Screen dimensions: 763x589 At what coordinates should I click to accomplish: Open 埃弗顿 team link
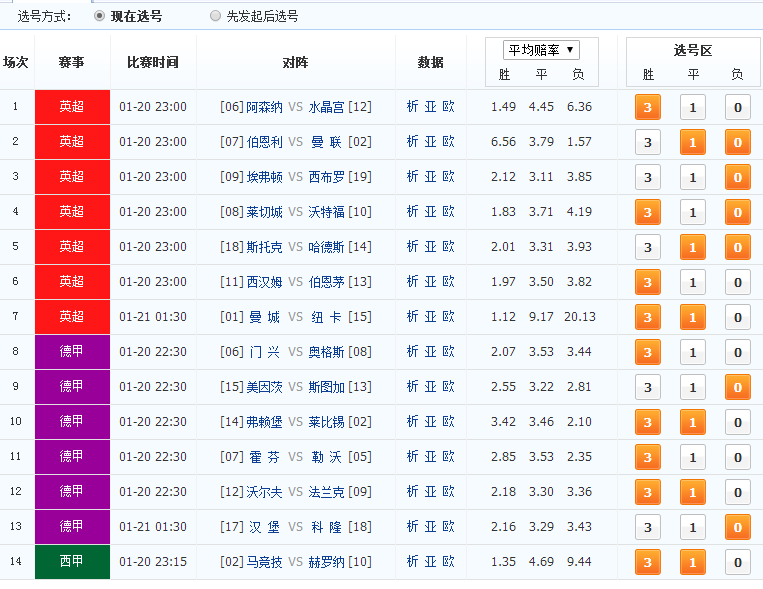click(x=264, y=177)
